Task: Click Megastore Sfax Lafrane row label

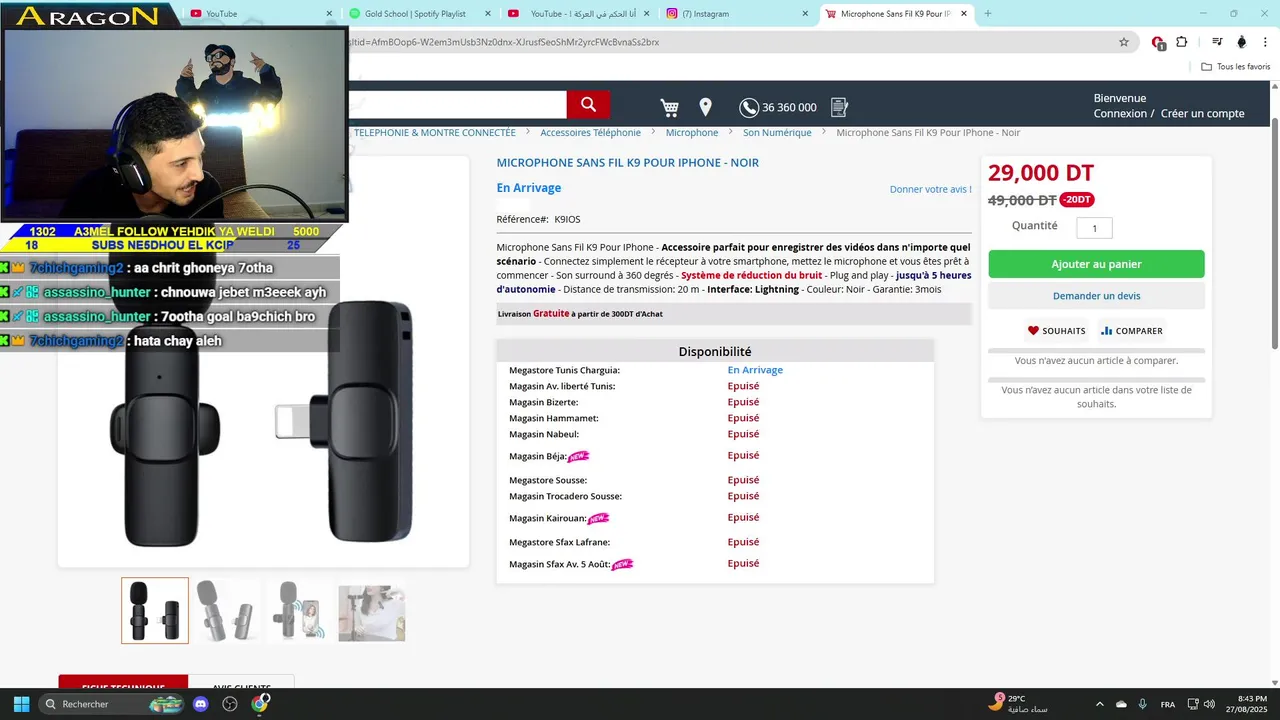Action: pos(559,542)
